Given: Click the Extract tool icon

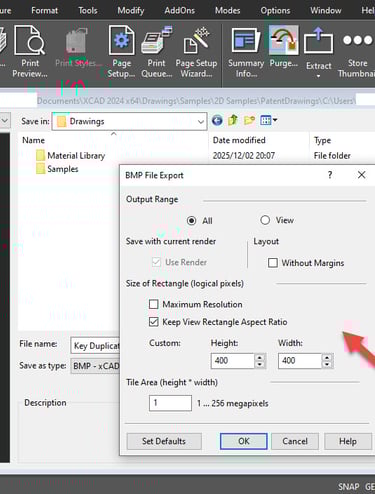Looking at the screenshot, I should 318,41.
